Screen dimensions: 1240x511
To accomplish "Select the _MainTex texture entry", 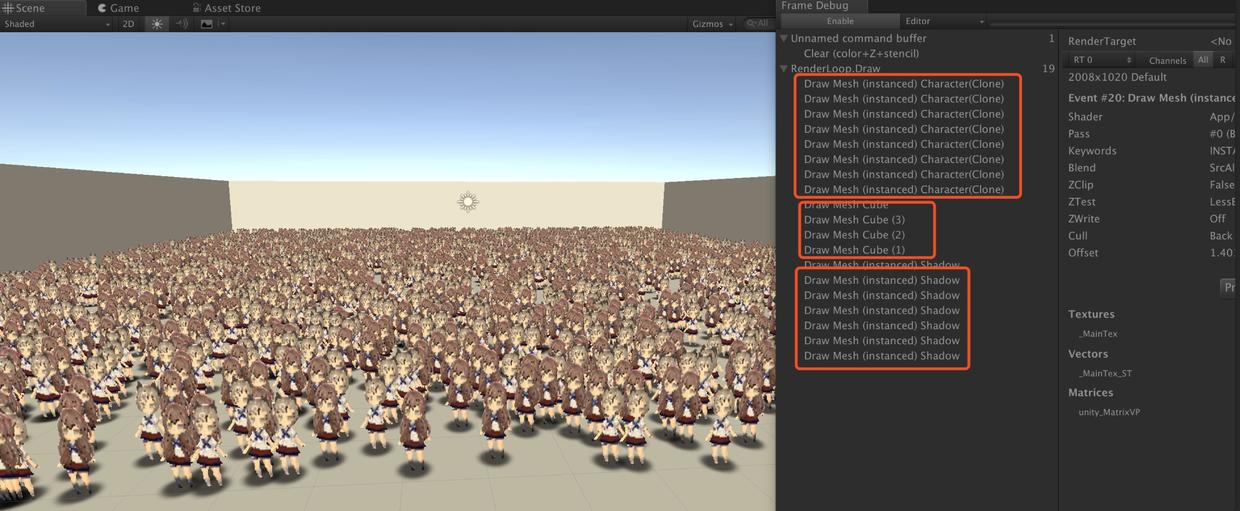I will (1098, 333).
